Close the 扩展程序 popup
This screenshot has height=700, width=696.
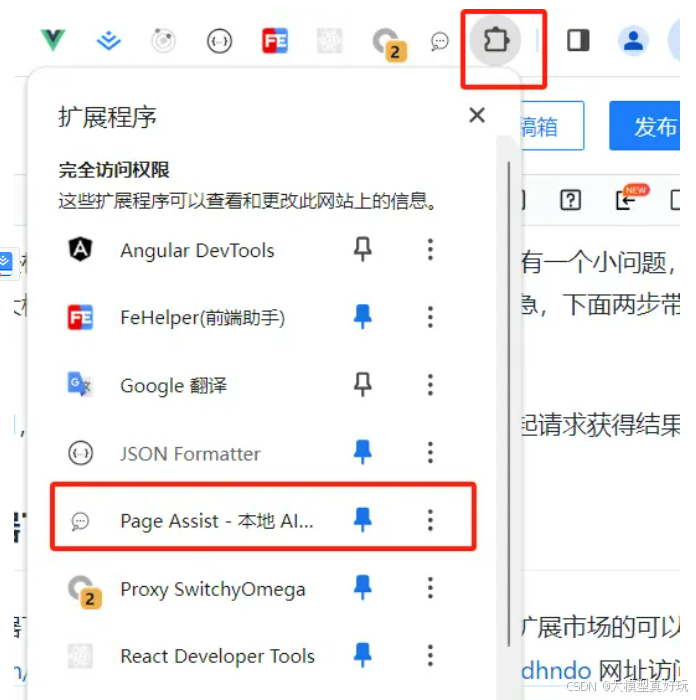point(477,115)
